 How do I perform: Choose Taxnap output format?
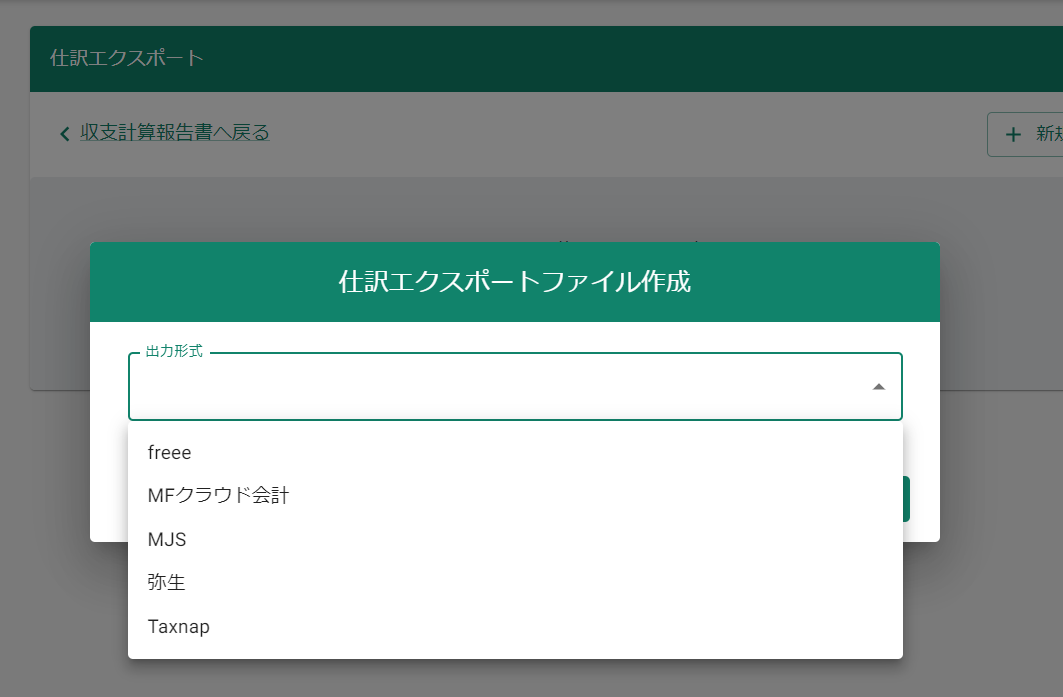tap(515, 626)
